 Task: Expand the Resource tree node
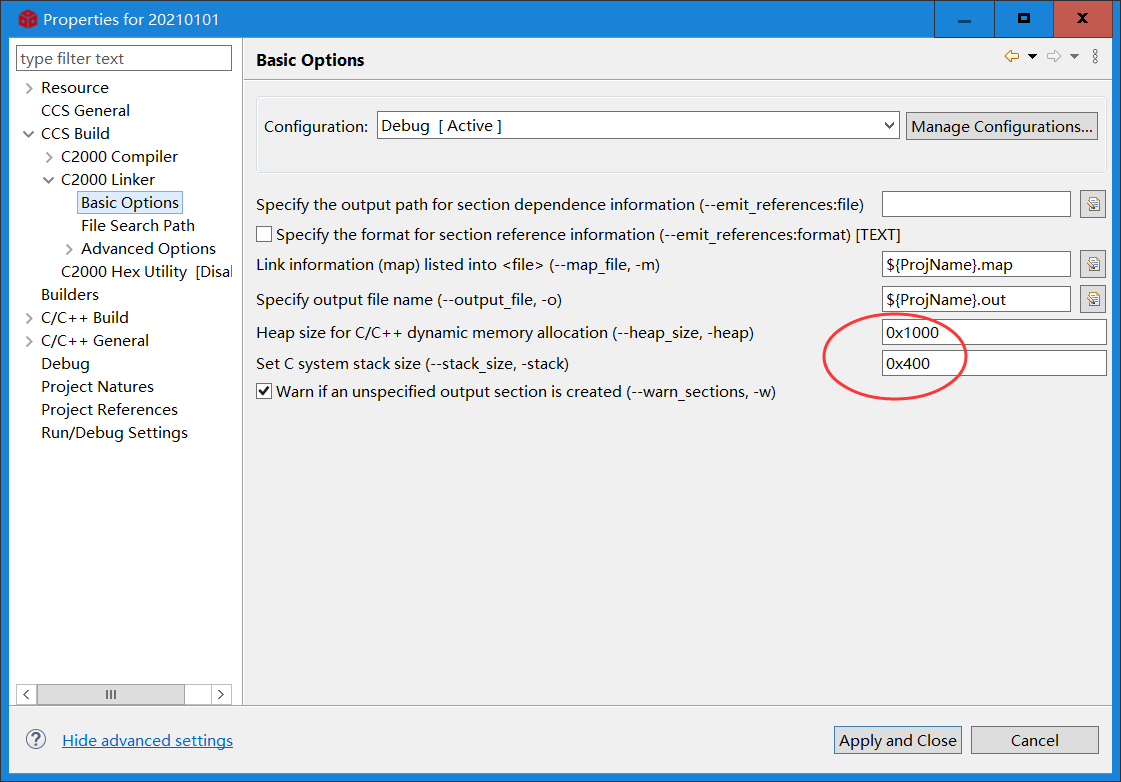click(x=29, y=88)
